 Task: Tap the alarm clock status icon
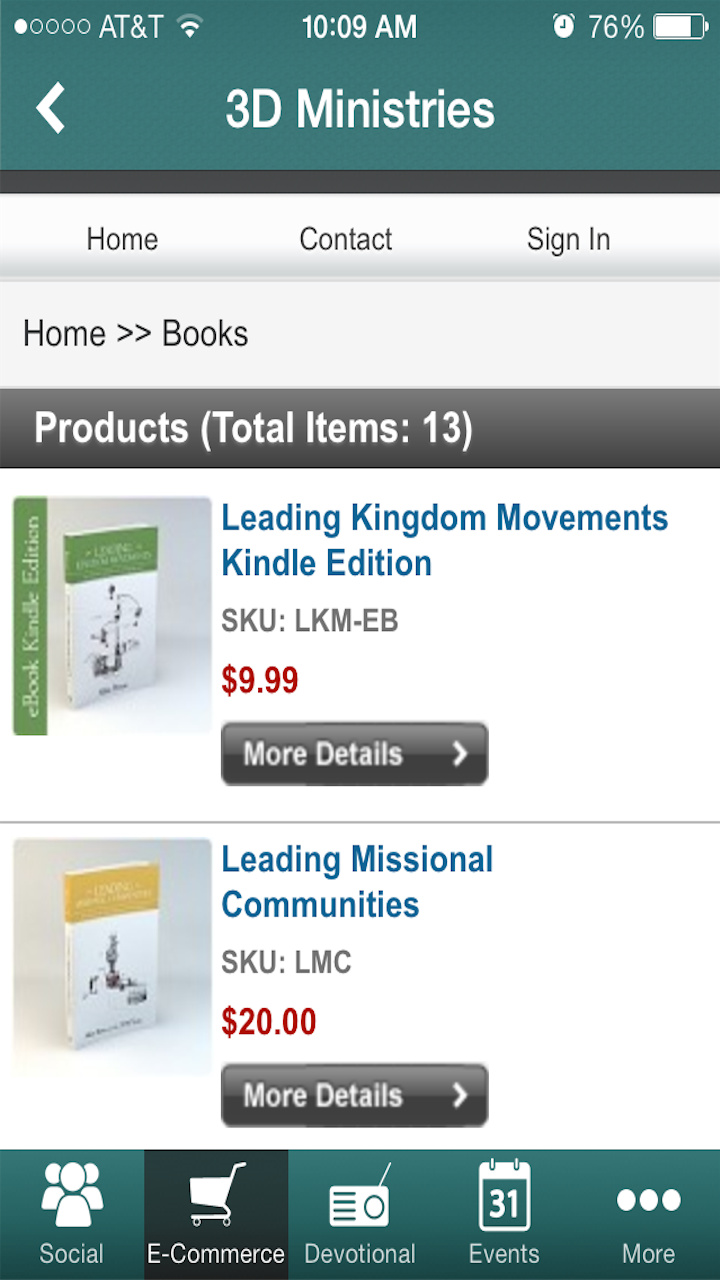(564, 26)
